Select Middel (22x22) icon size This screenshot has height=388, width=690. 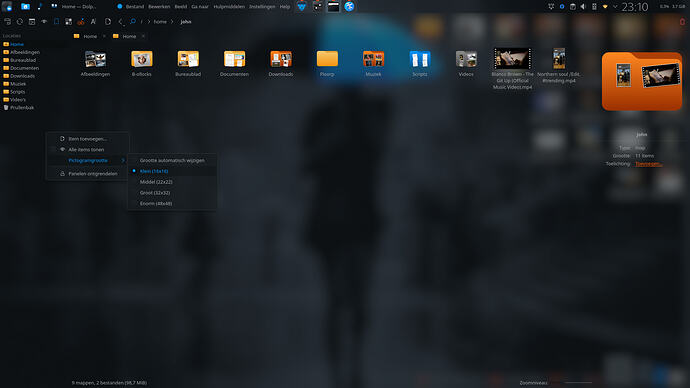pyautogui.click(x=172, y=182)
